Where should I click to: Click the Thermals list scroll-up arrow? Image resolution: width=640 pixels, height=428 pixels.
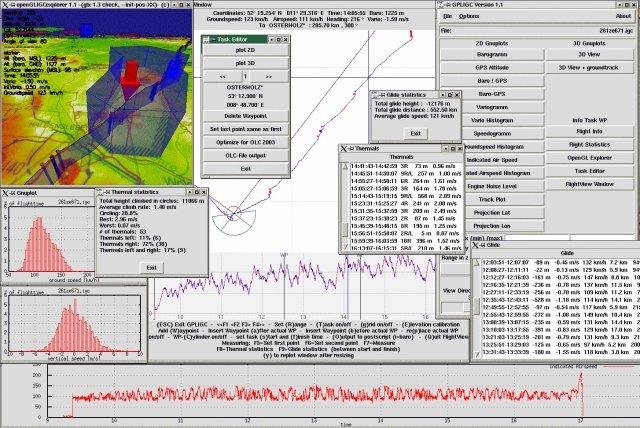[x=345, y=166]
